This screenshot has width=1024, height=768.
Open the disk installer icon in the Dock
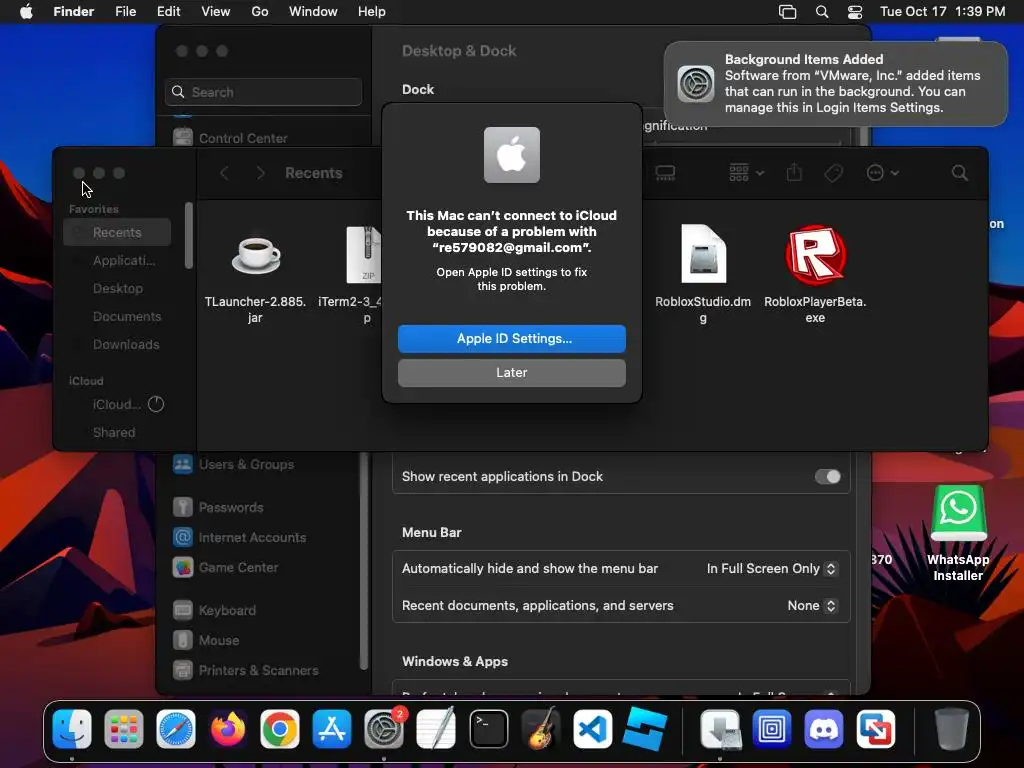pos(720,728)
